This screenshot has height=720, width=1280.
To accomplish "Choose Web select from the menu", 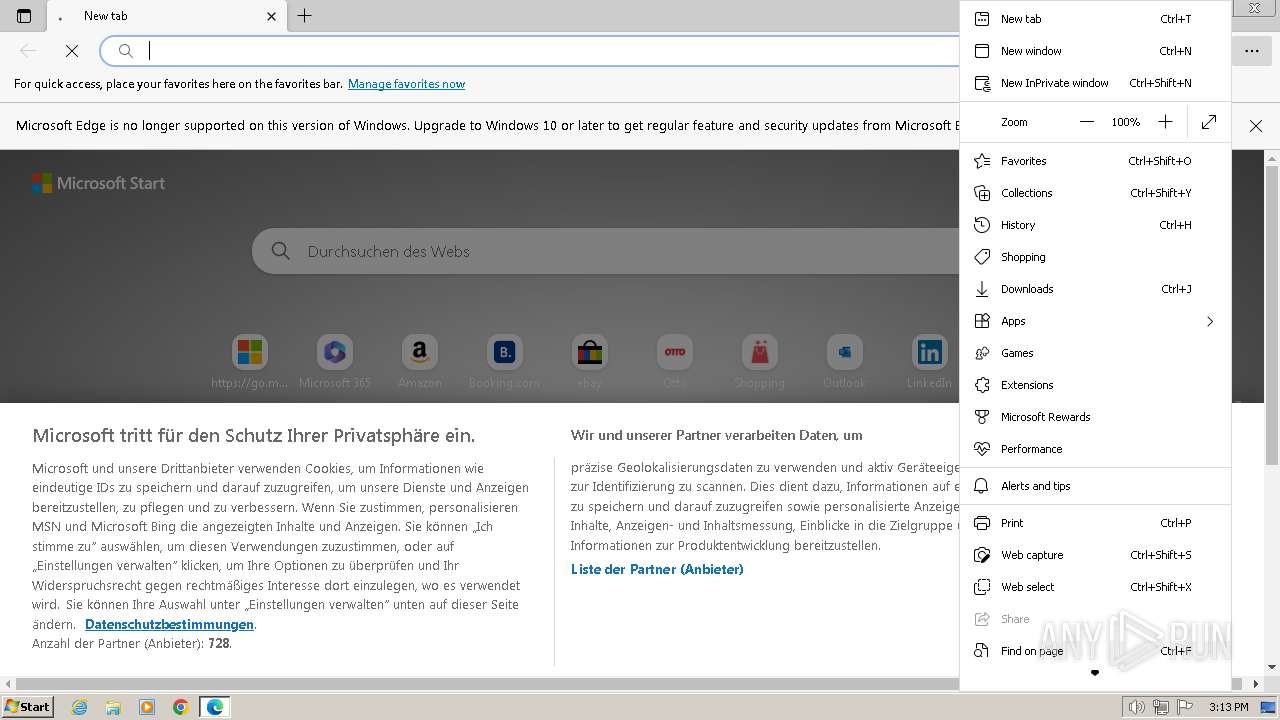I will coord(1095,587).
